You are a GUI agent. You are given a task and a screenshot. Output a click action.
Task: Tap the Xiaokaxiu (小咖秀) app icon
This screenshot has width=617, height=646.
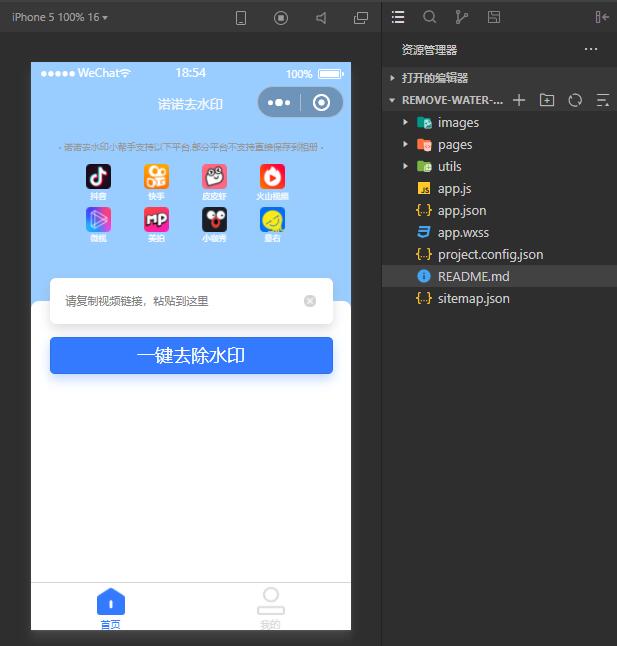coord(214,220)
